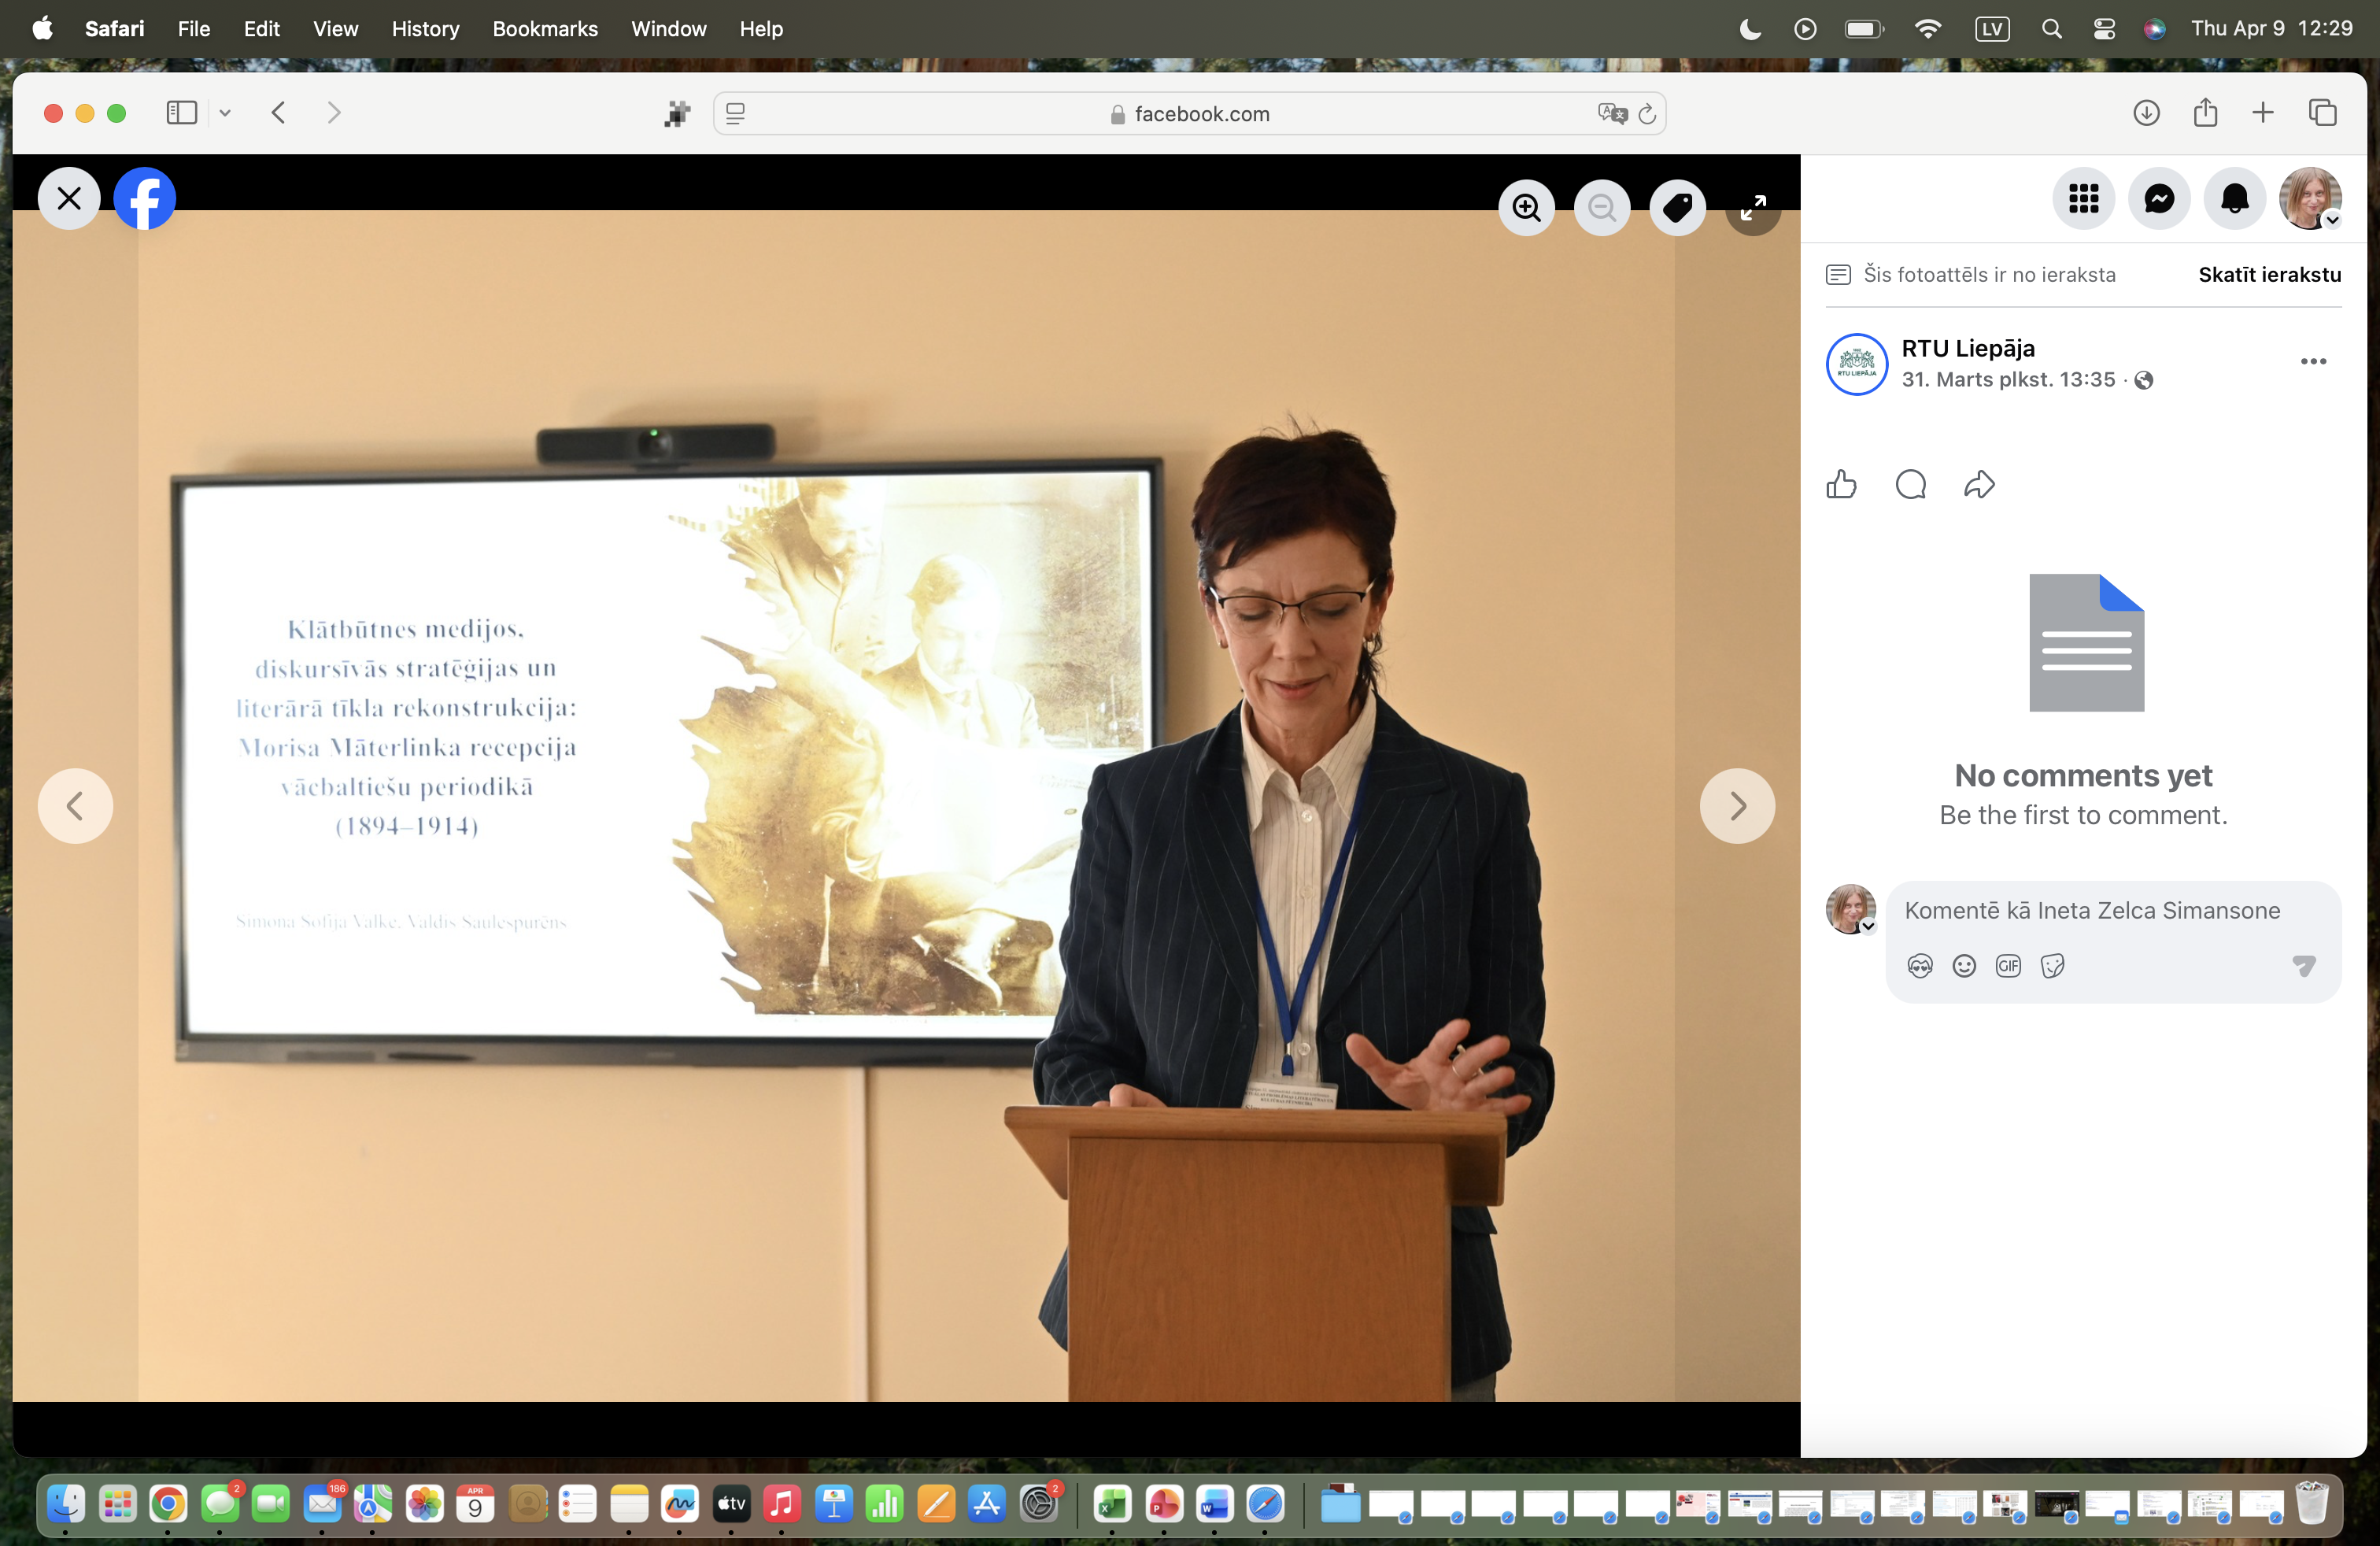Go to Facebook home via logo
This screenshot has height=1546, width=2380.
pyautogui.click(x=145, y=198)
